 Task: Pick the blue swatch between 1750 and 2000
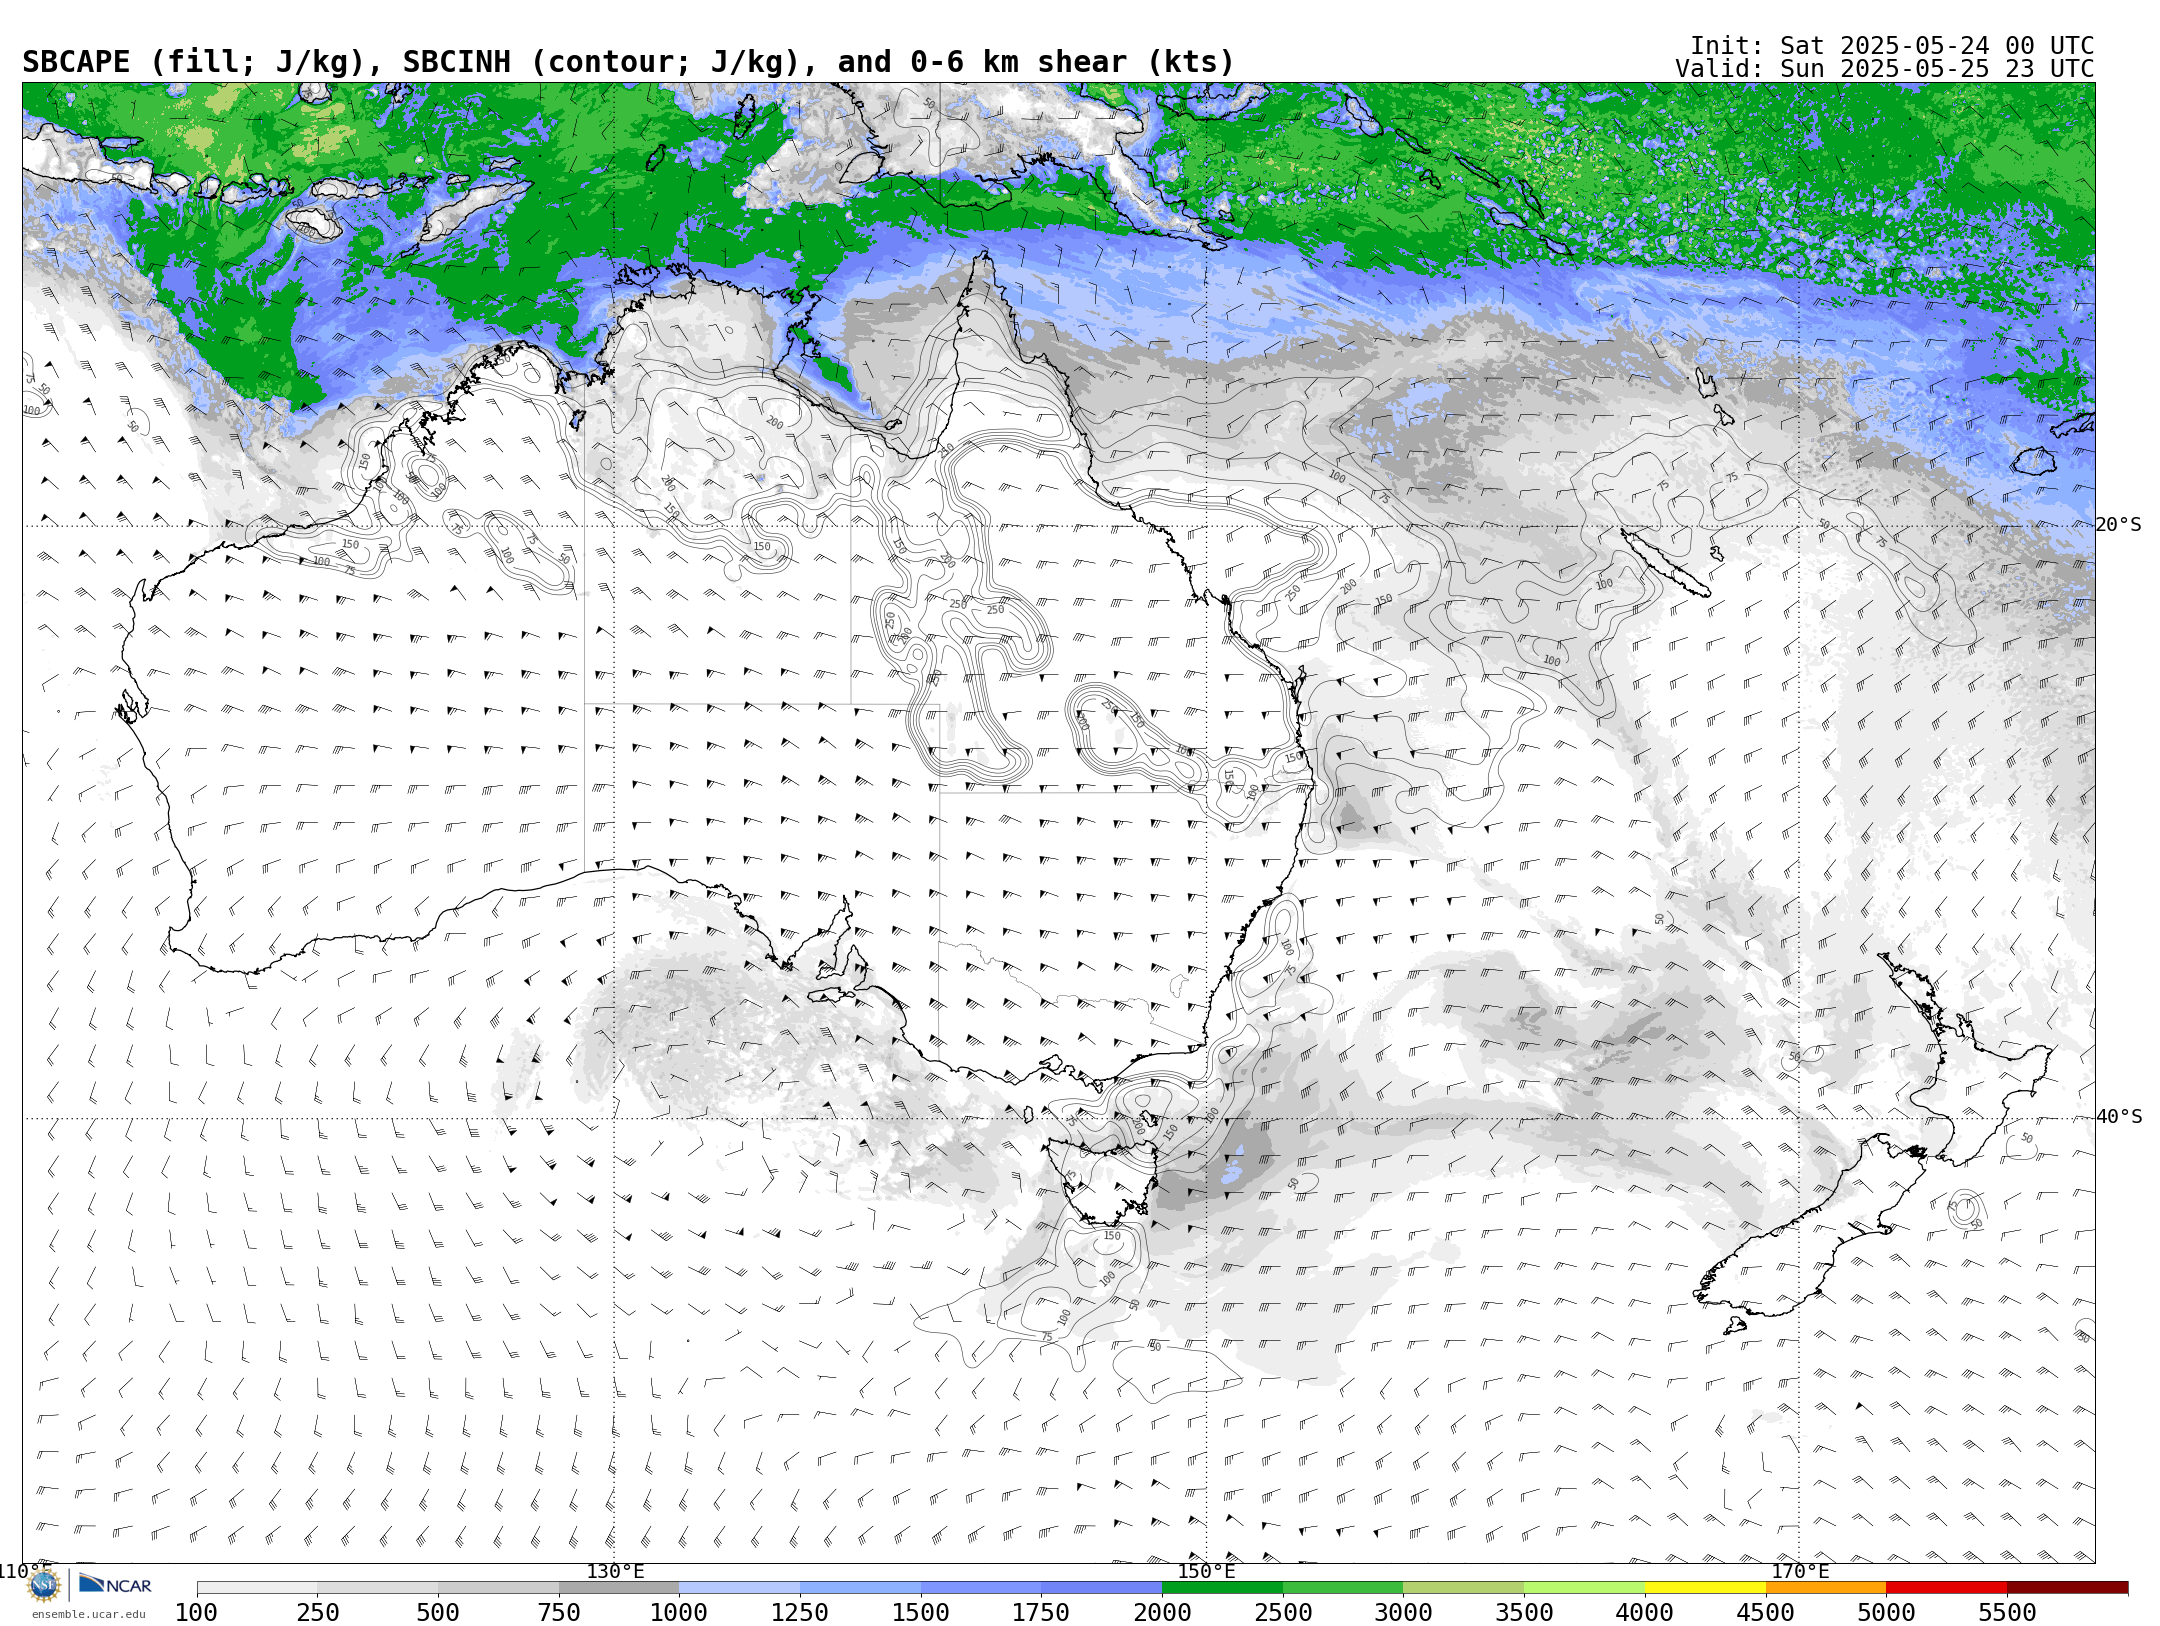[1102, 1588]
